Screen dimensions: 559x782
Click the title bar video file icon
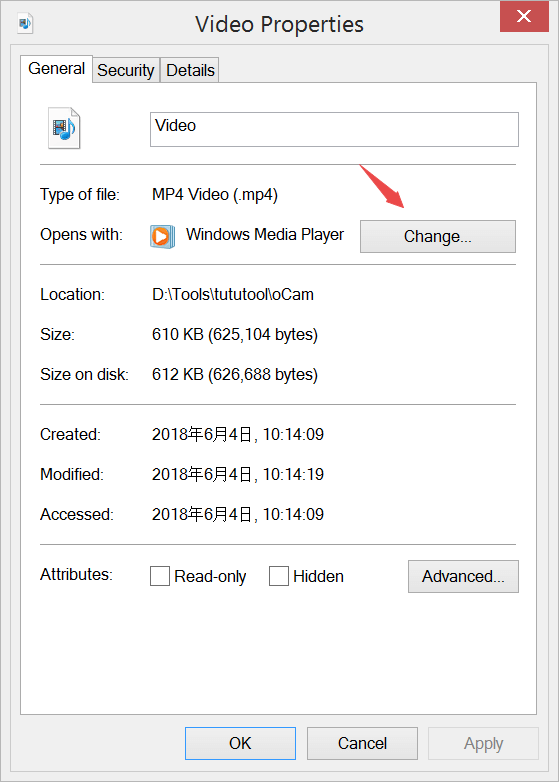tap(25, 23)
